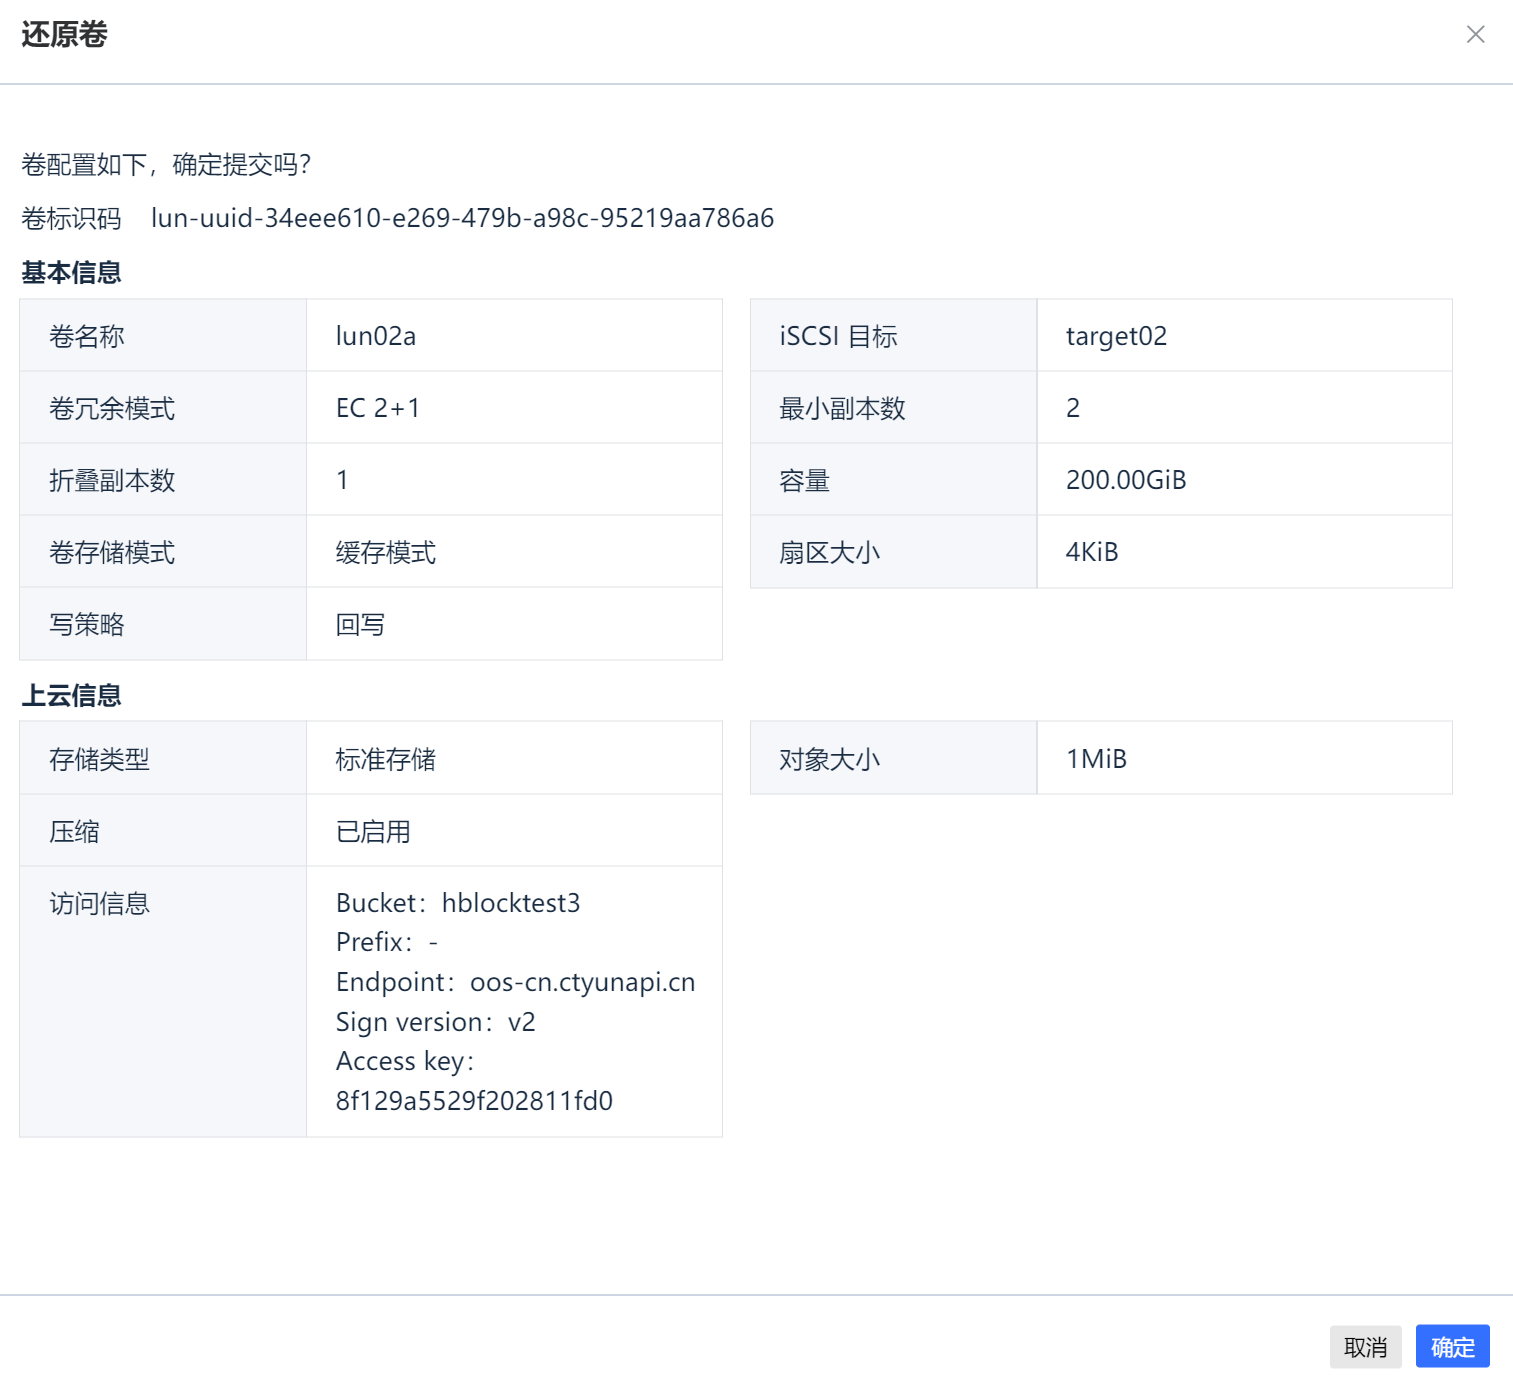This screenshot has height=1380, width=1513.
Task: Click the Bucket: hblocktest3 line
Action: coord(458,903)
